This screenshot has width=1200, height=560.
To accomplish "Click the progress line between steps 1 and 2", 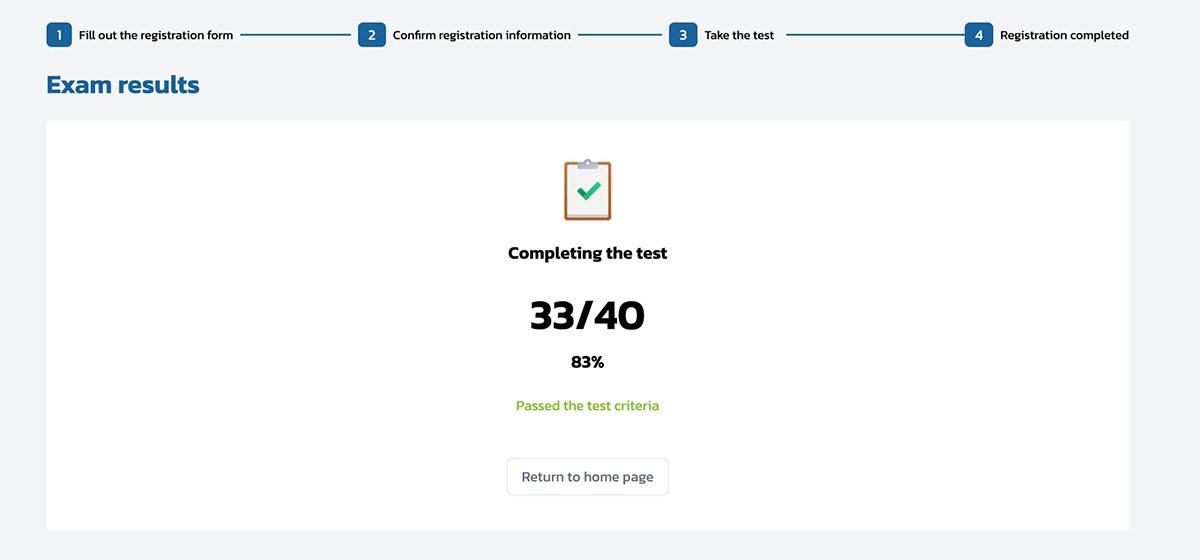I will 295,35.
